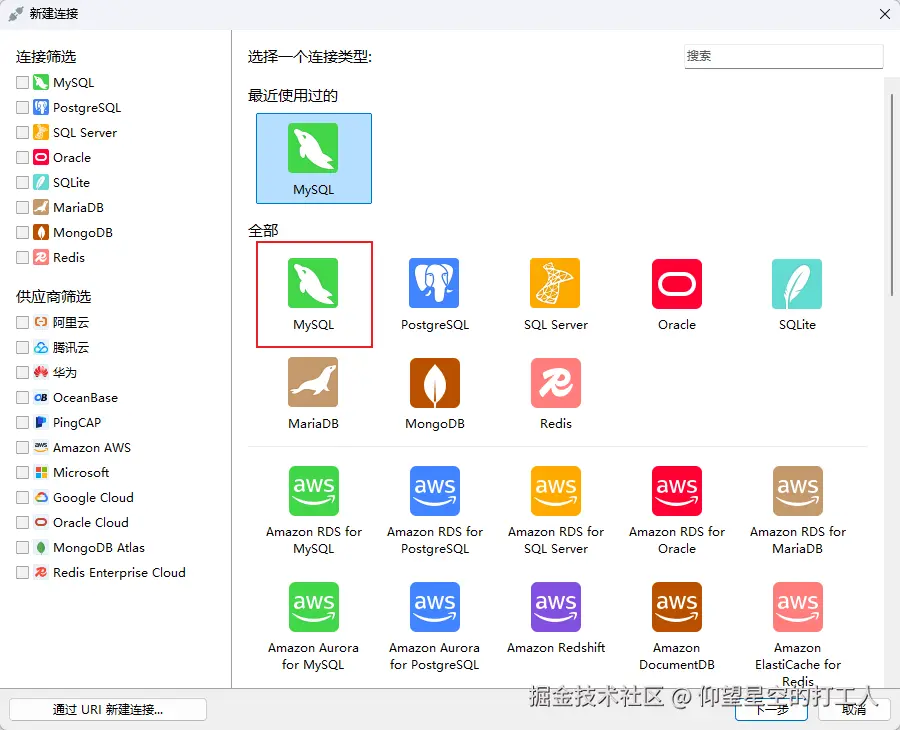Click the connection list vertical scrollbar
This screenshot has height=730, width=900.
pos(891,195)
